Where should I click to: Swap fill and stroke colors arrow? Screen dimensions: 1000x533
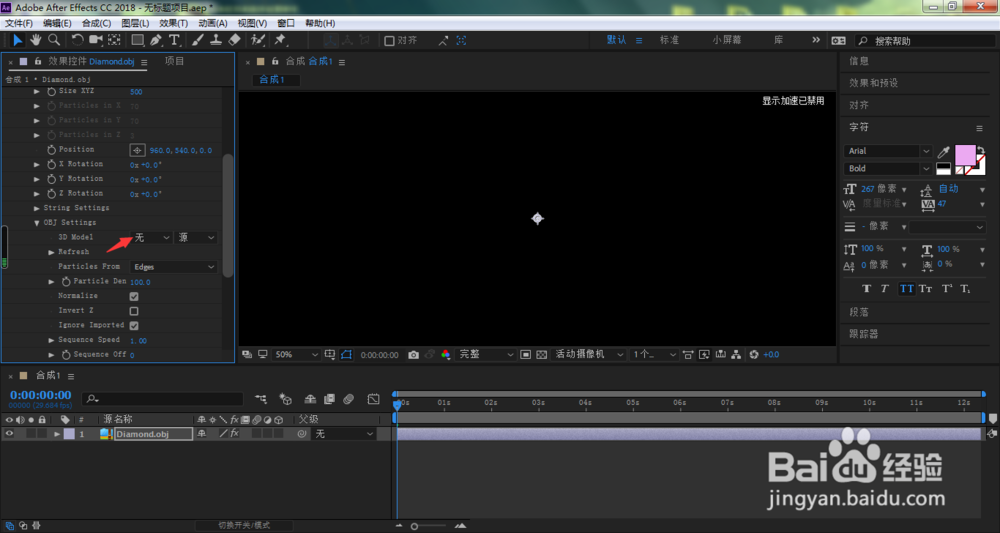(x=981, y=150)
